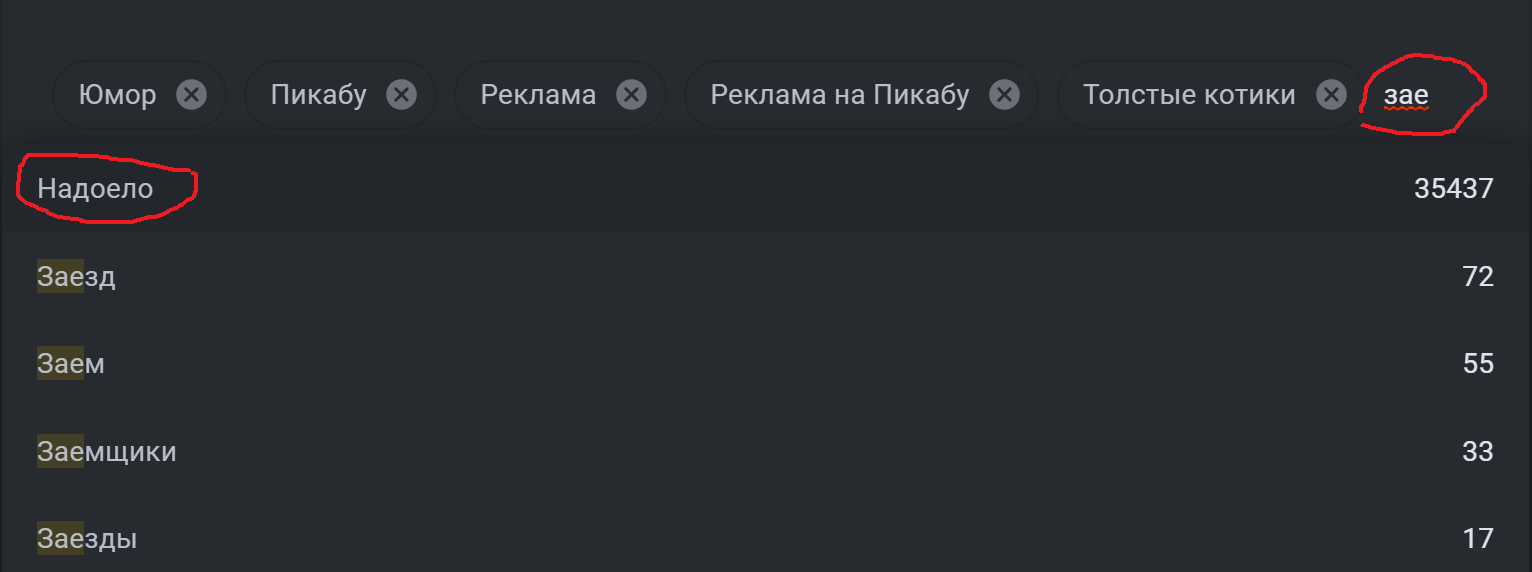Image resolution: width=1532 pixels, height=572 pixels.
Task: Click the Пикабу tag chip label
Action: pyautogui.click(x=319, y=95)
